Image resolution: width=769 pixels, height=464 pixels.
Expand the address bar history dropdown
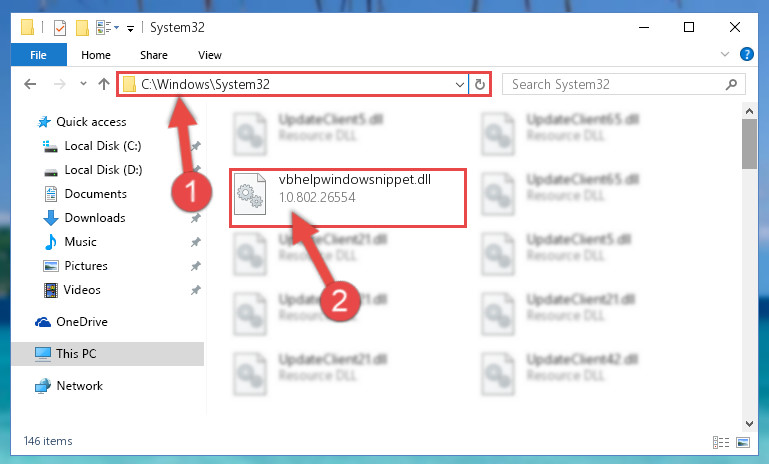pyautogui.click(x=460, y=84)
